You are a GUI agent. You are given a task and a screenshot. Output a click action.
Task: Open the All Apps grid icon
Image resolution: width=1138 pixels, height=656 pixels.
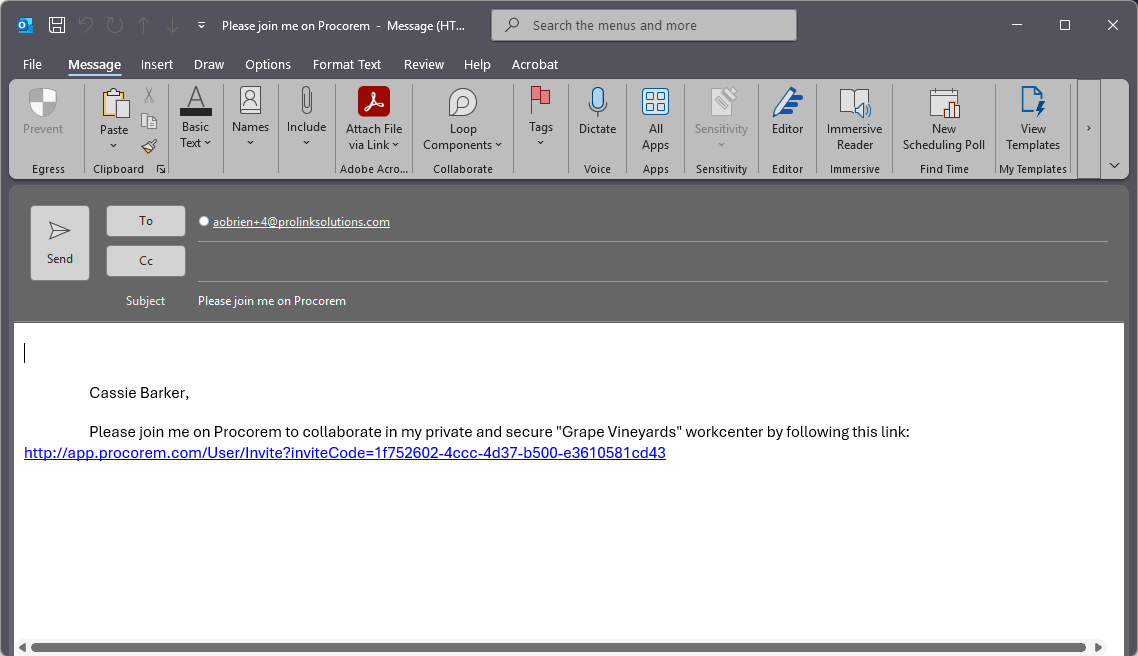[655, 102]
